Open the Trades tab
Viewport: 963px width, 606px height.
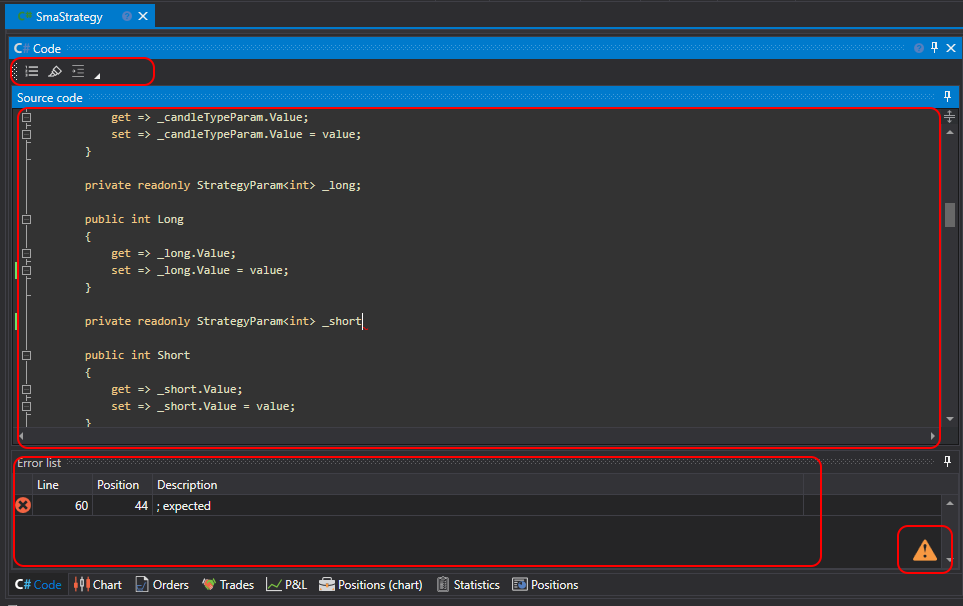[x=228, y=585]
